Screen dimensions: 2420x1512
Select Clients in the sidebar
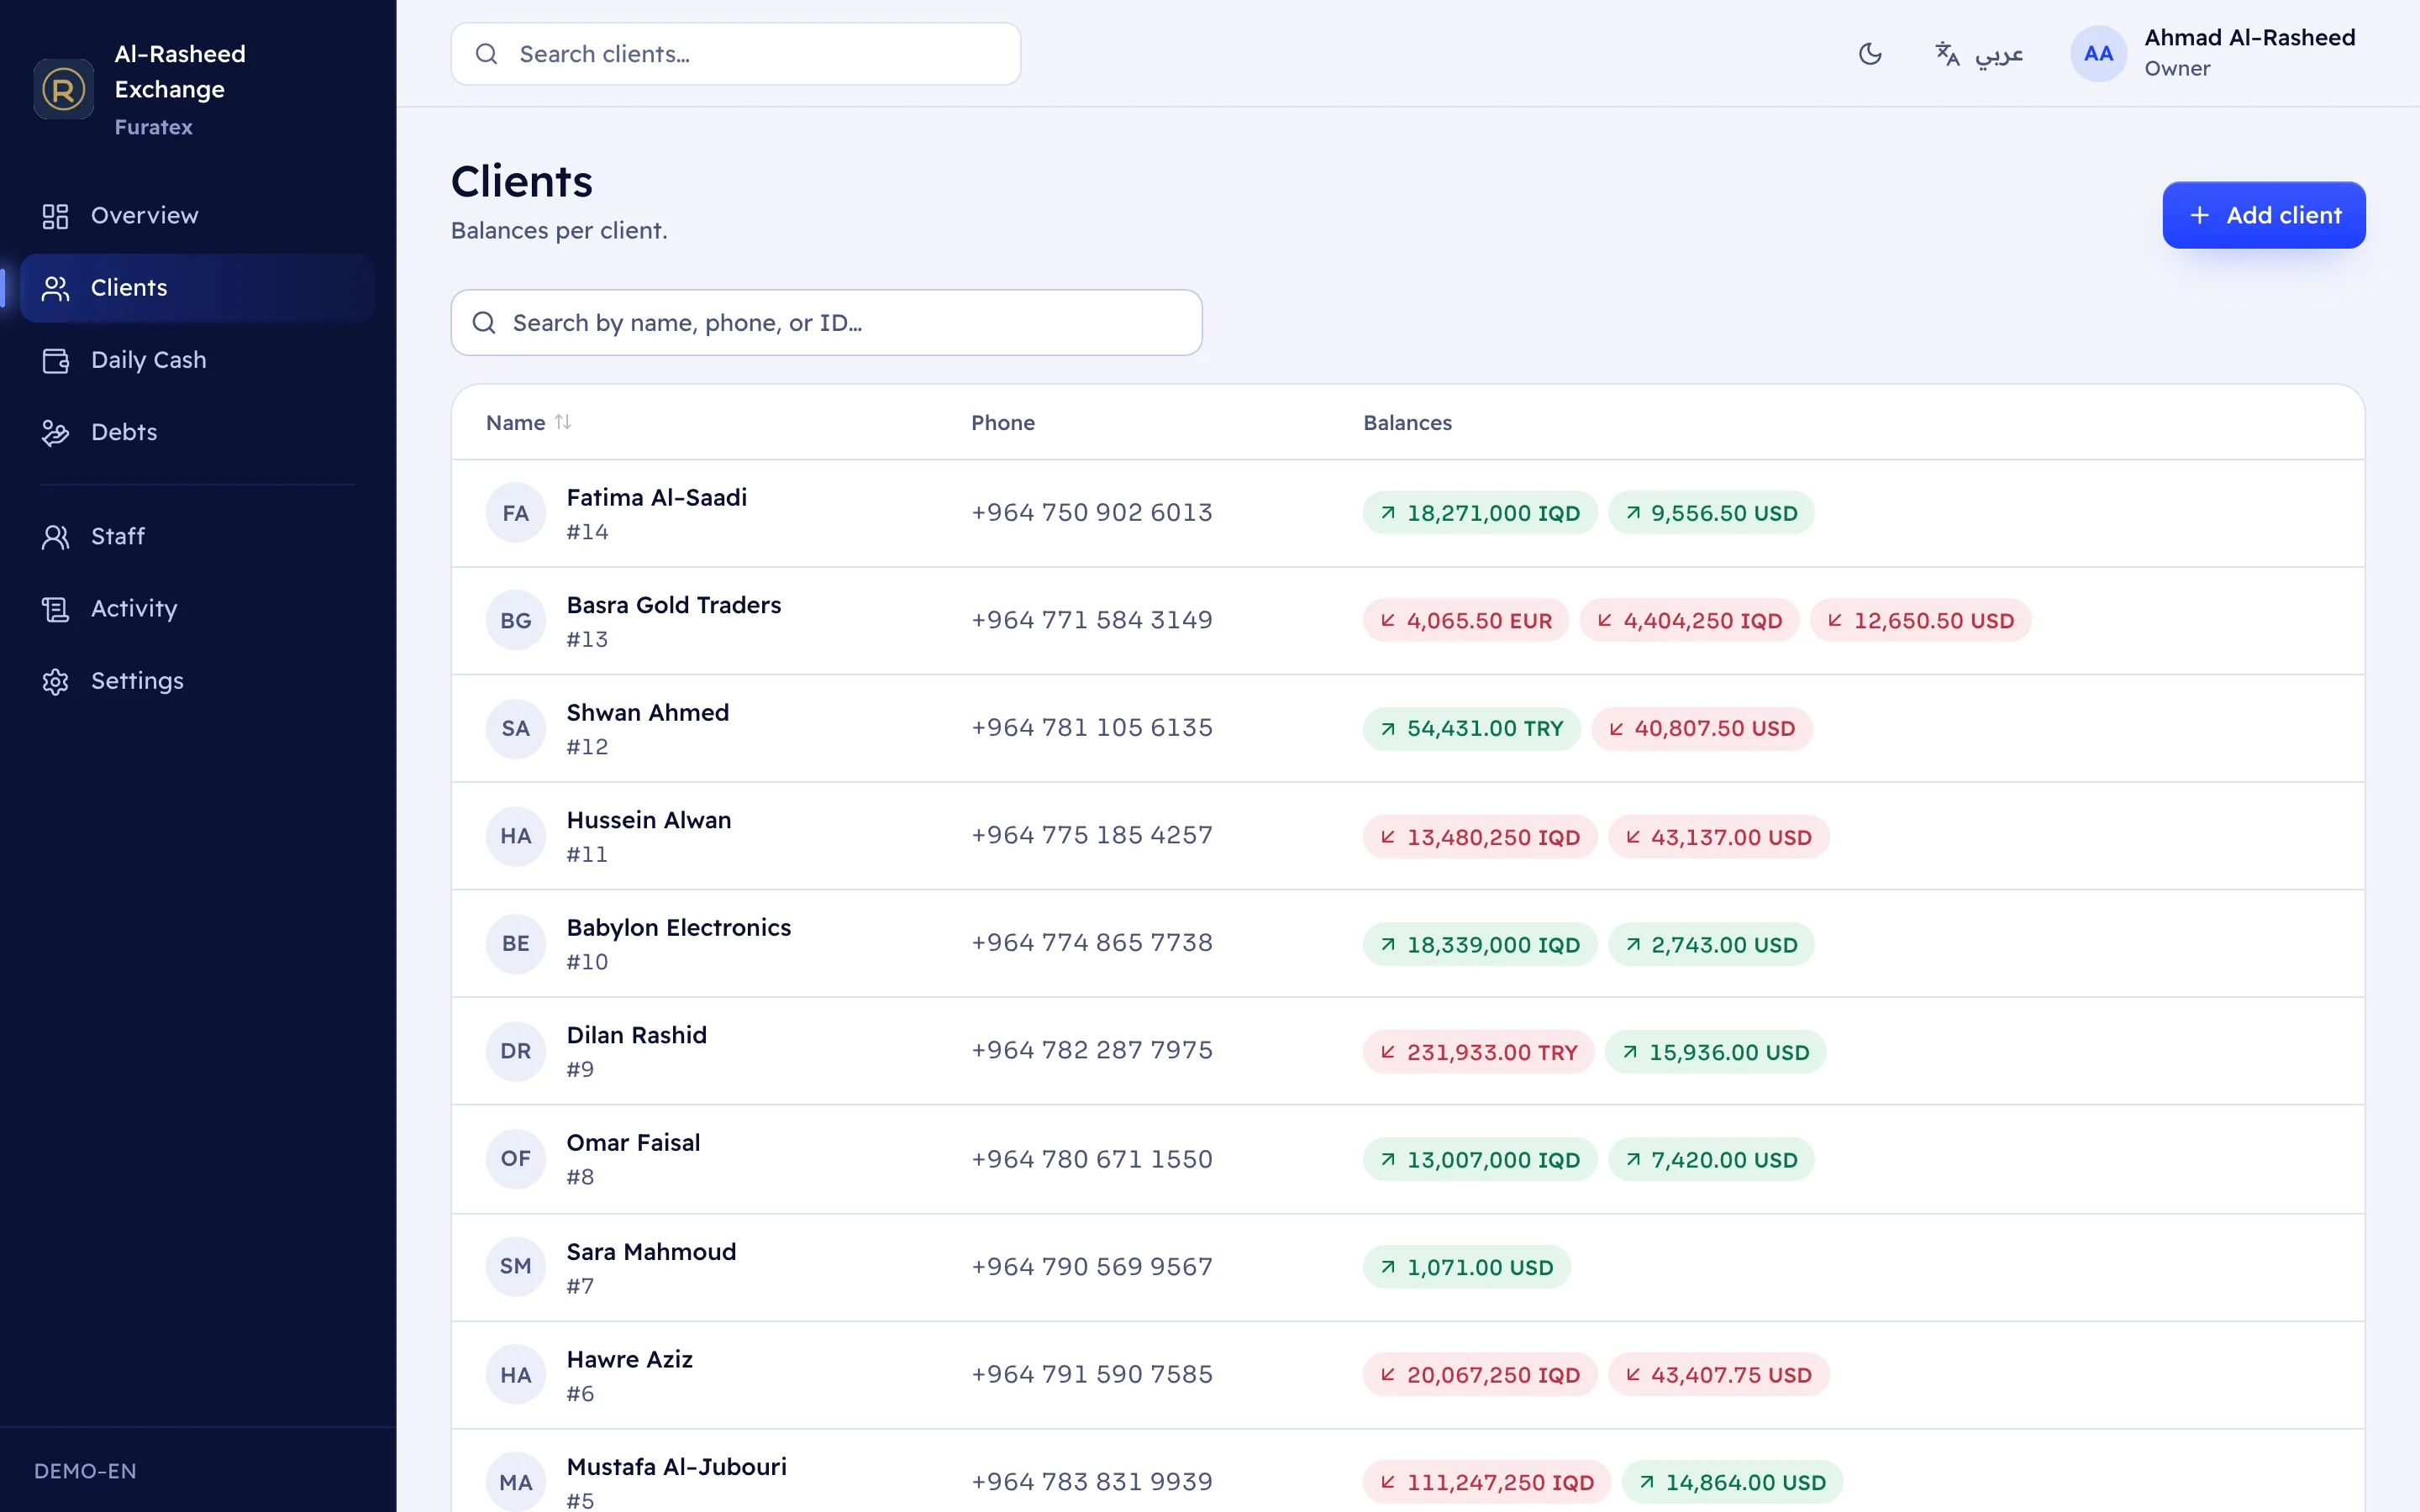tap(198, 288)
